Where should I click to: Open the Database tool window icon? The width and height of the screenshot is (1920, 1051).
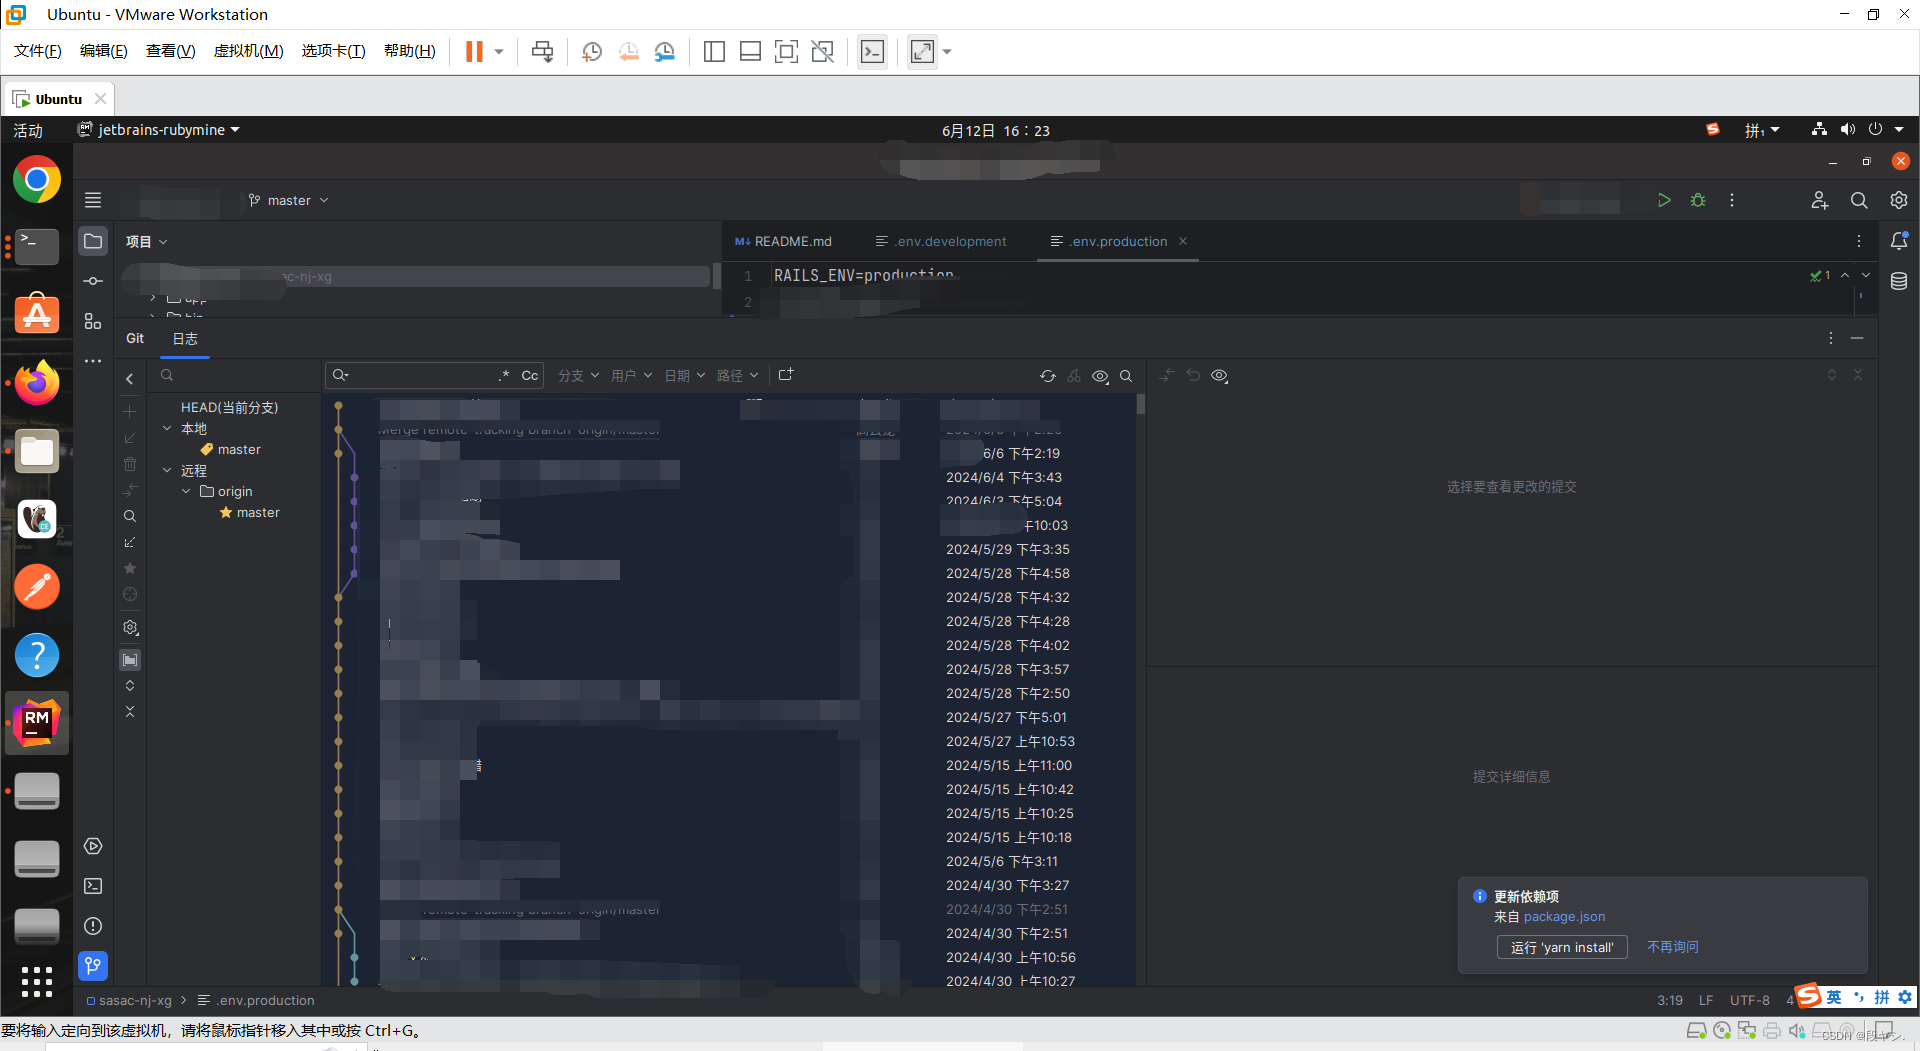tap(1899, 281)
